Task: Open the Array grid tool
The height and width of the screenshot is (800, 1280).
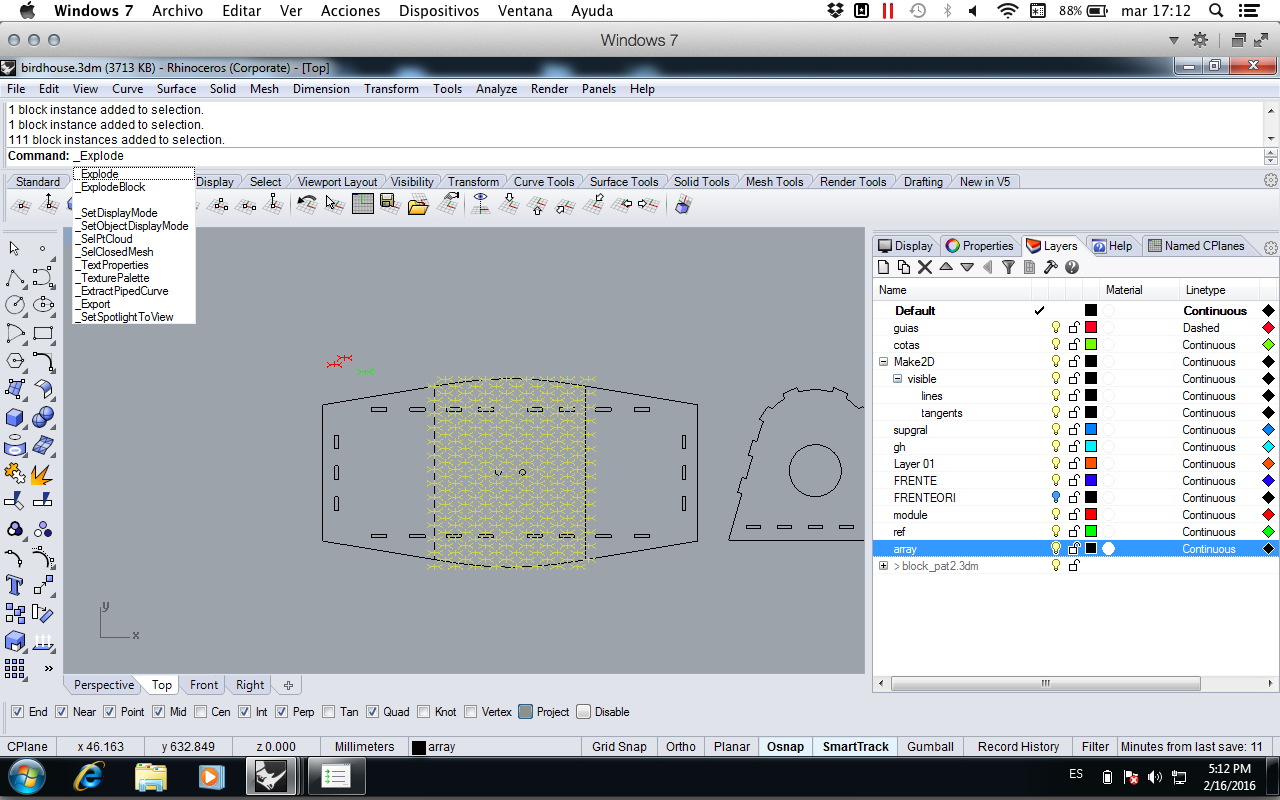Action: click(x=15, y=668)
